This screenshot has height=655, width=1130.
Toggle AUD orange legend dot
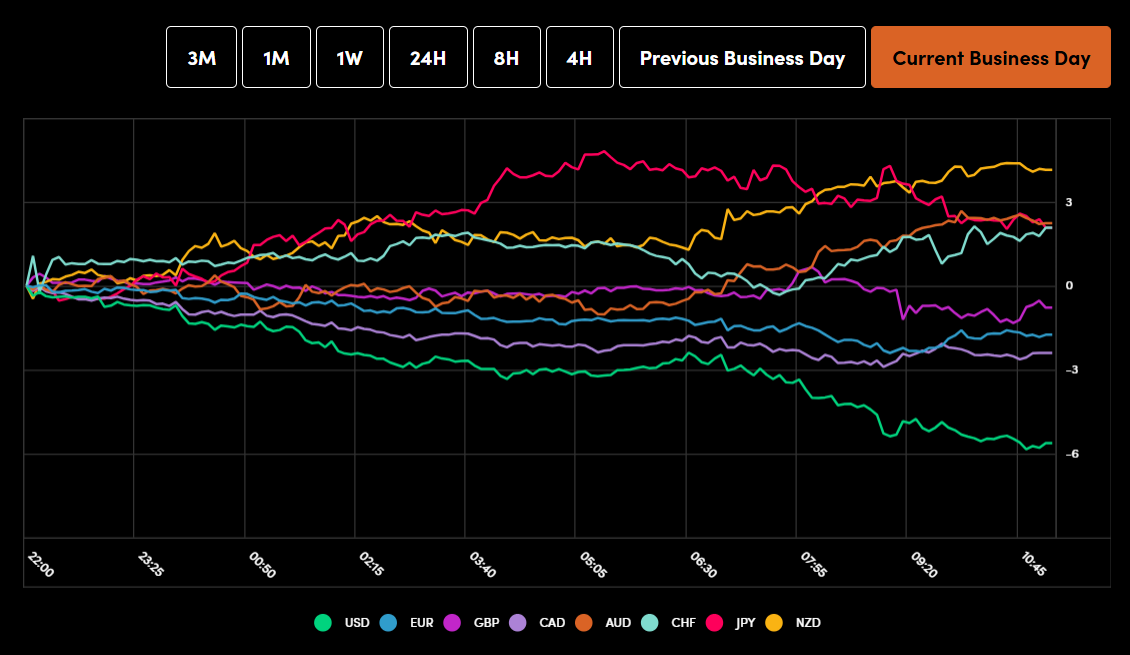[x=584, y=623]
